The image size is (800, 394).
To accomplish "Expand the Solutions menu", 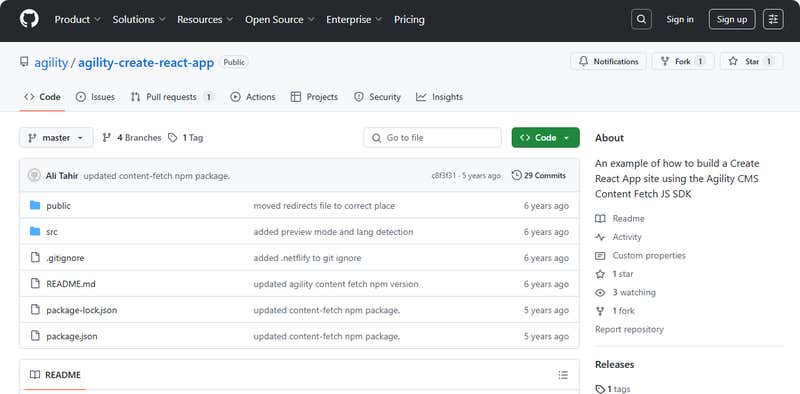I will 139,19.
